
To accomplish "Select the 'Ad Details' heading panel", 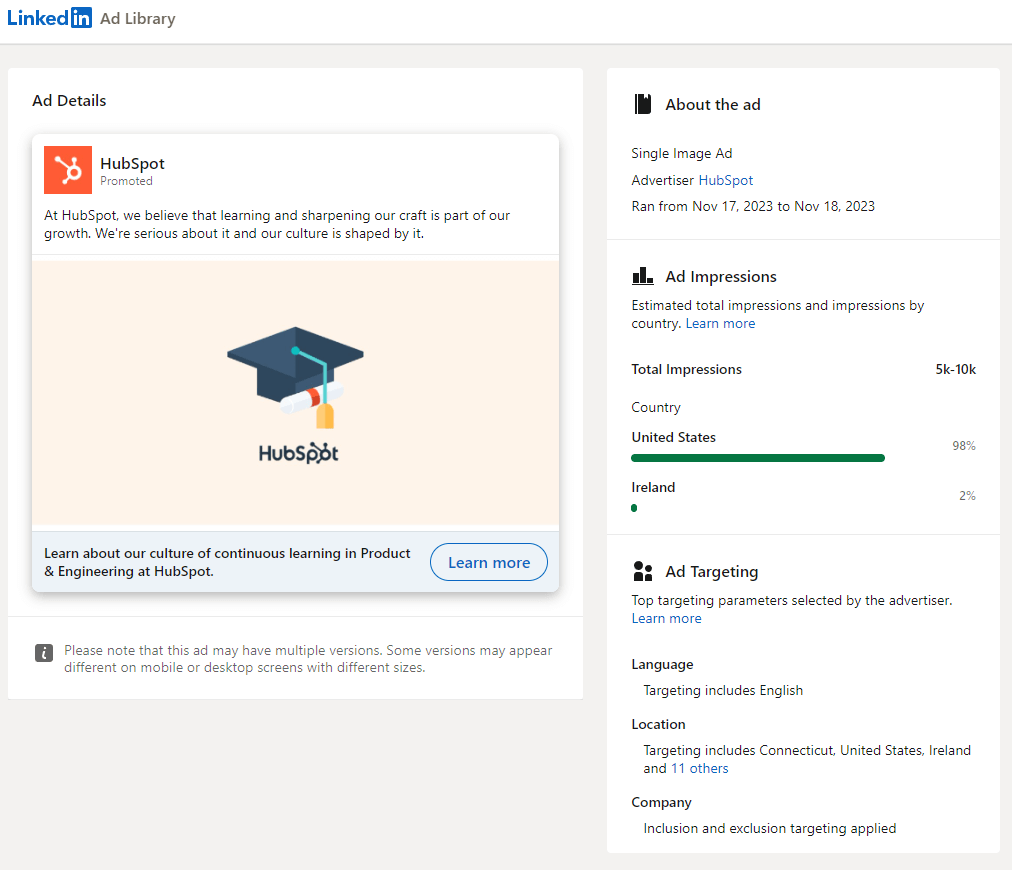I will coord(69,100).
